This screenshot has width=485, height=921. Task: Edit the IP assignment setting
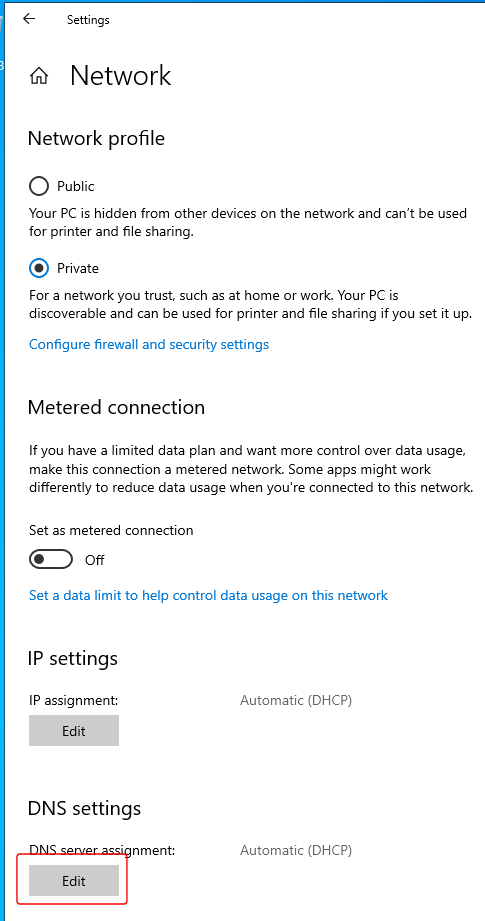coord(74,731)
